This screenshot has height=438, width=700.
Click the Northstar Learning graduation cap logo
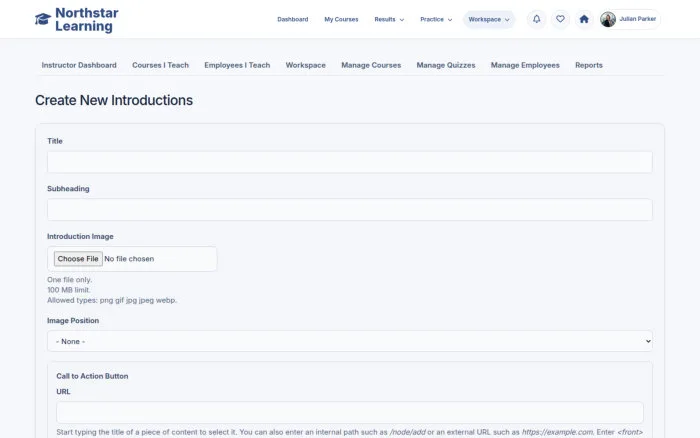(43, 19)
